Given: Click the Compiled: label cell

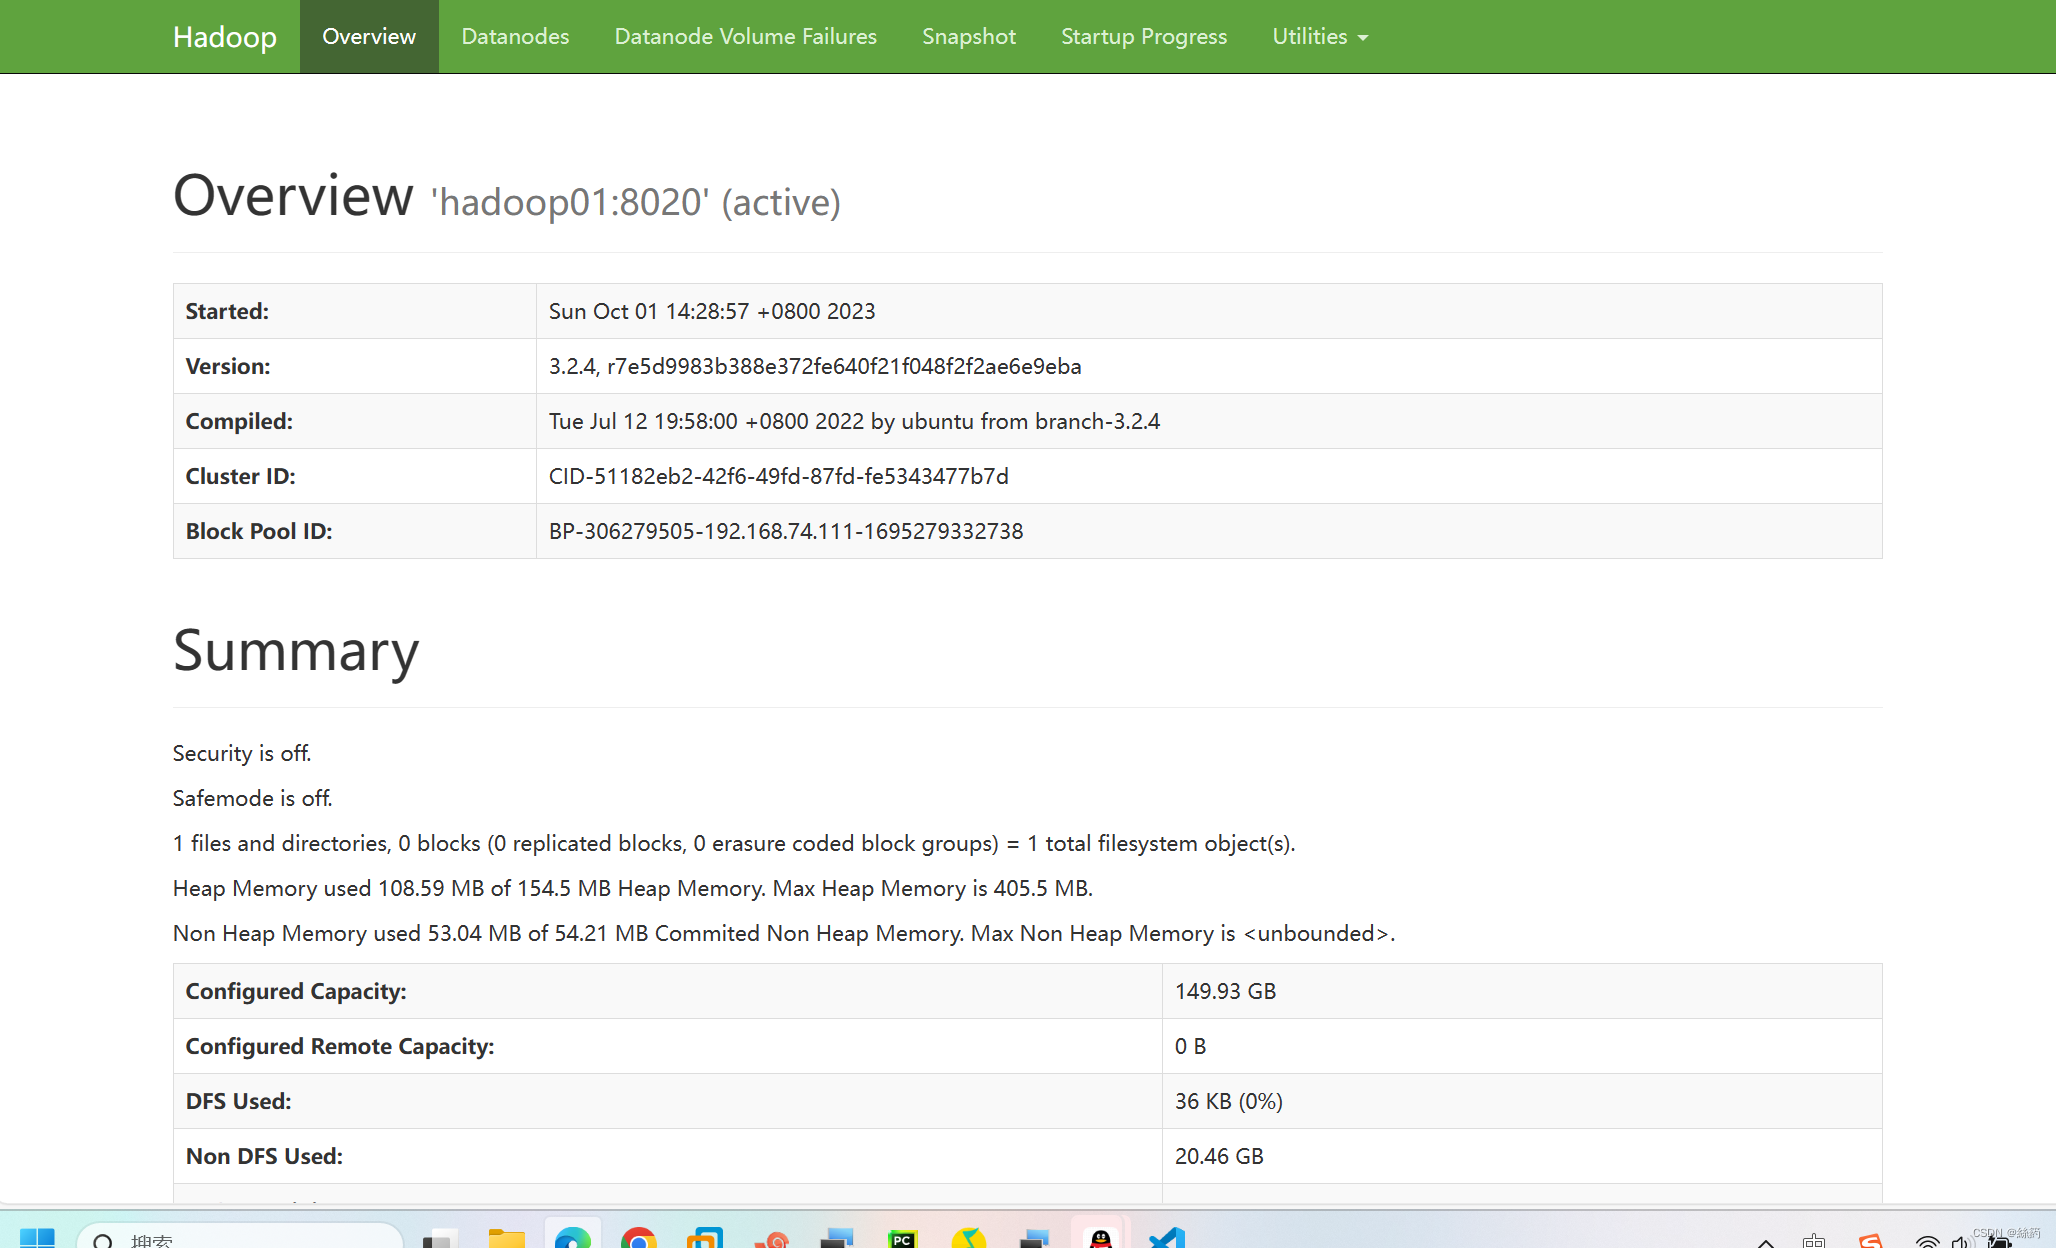Looking at the screenshot, I should (355, 421).
